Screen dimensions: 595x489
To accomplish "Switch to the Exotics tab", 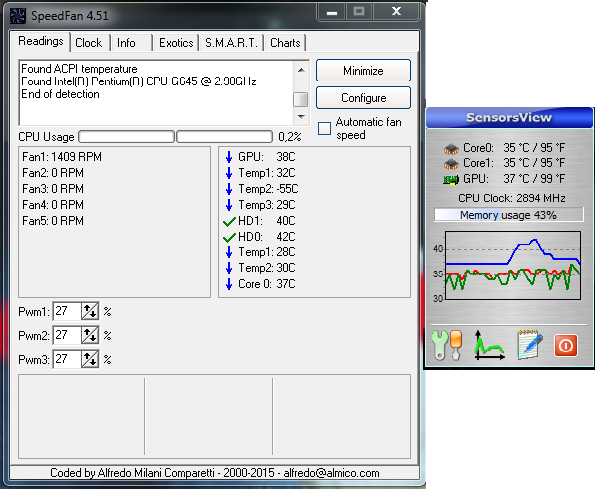I will (176, 43).
